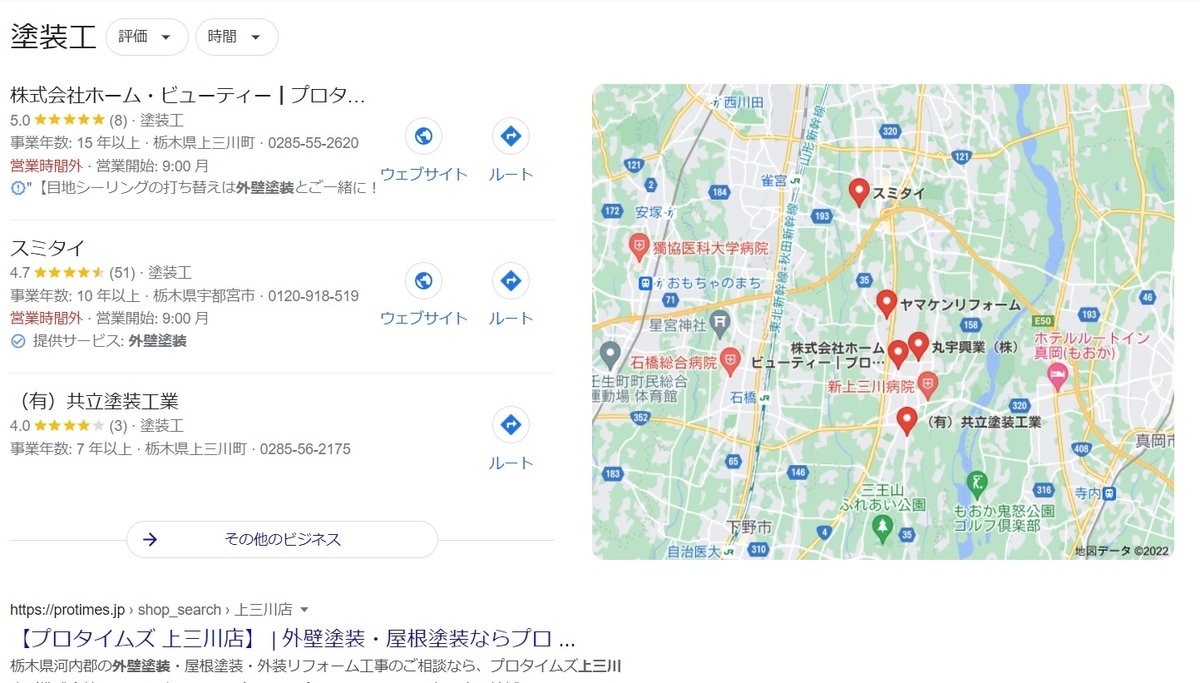Viewport: 1200px width, 683px height.
Task: Click the (8) review count
Action: click(x=118, y=120)
